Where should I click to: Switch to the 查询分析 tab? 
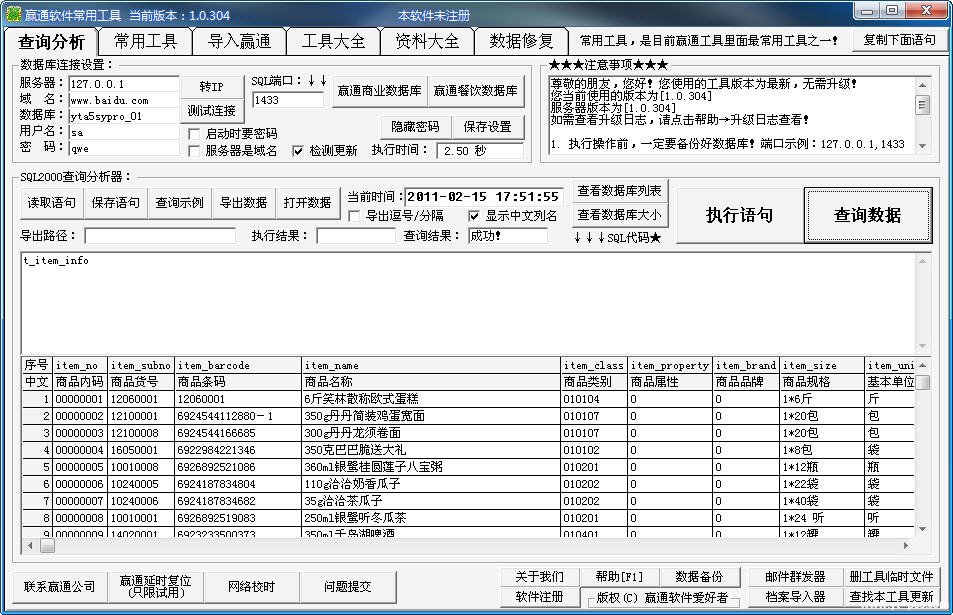(x=51, y=42)
